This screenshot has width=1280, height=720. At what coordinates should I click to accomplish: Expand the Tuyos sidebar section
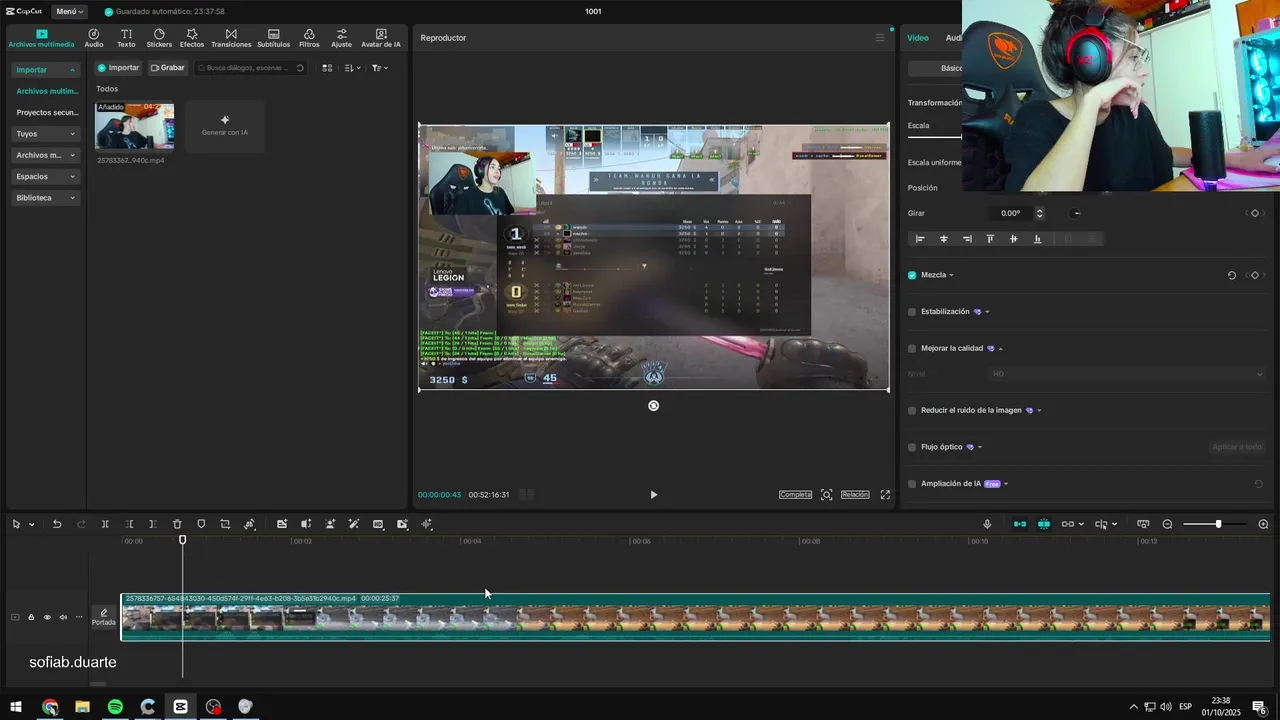pos(46,134)
